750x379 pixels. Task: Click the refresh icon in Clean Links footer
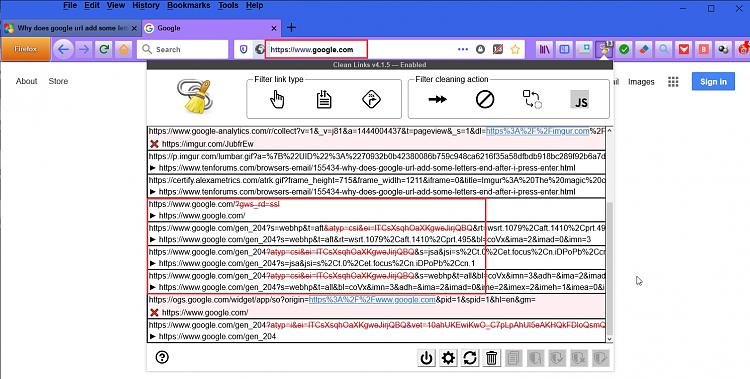[470, 358]
